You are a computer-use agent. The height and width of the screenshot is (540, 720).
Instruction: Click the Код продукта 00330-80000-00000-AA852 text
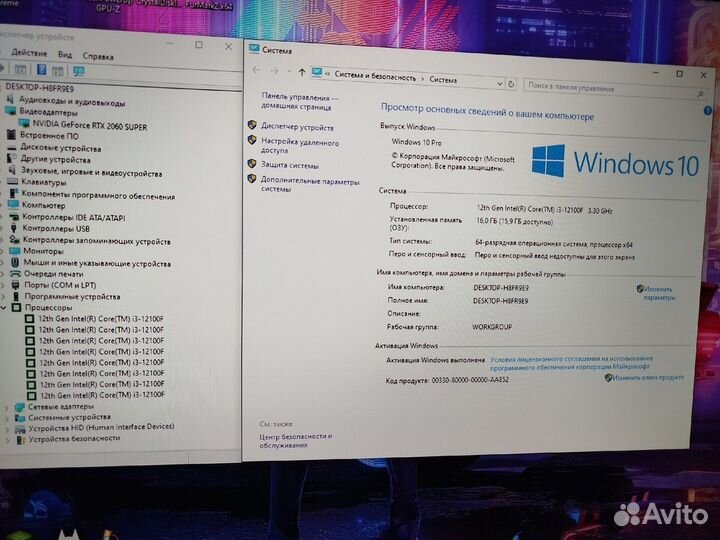pos(447,380)
